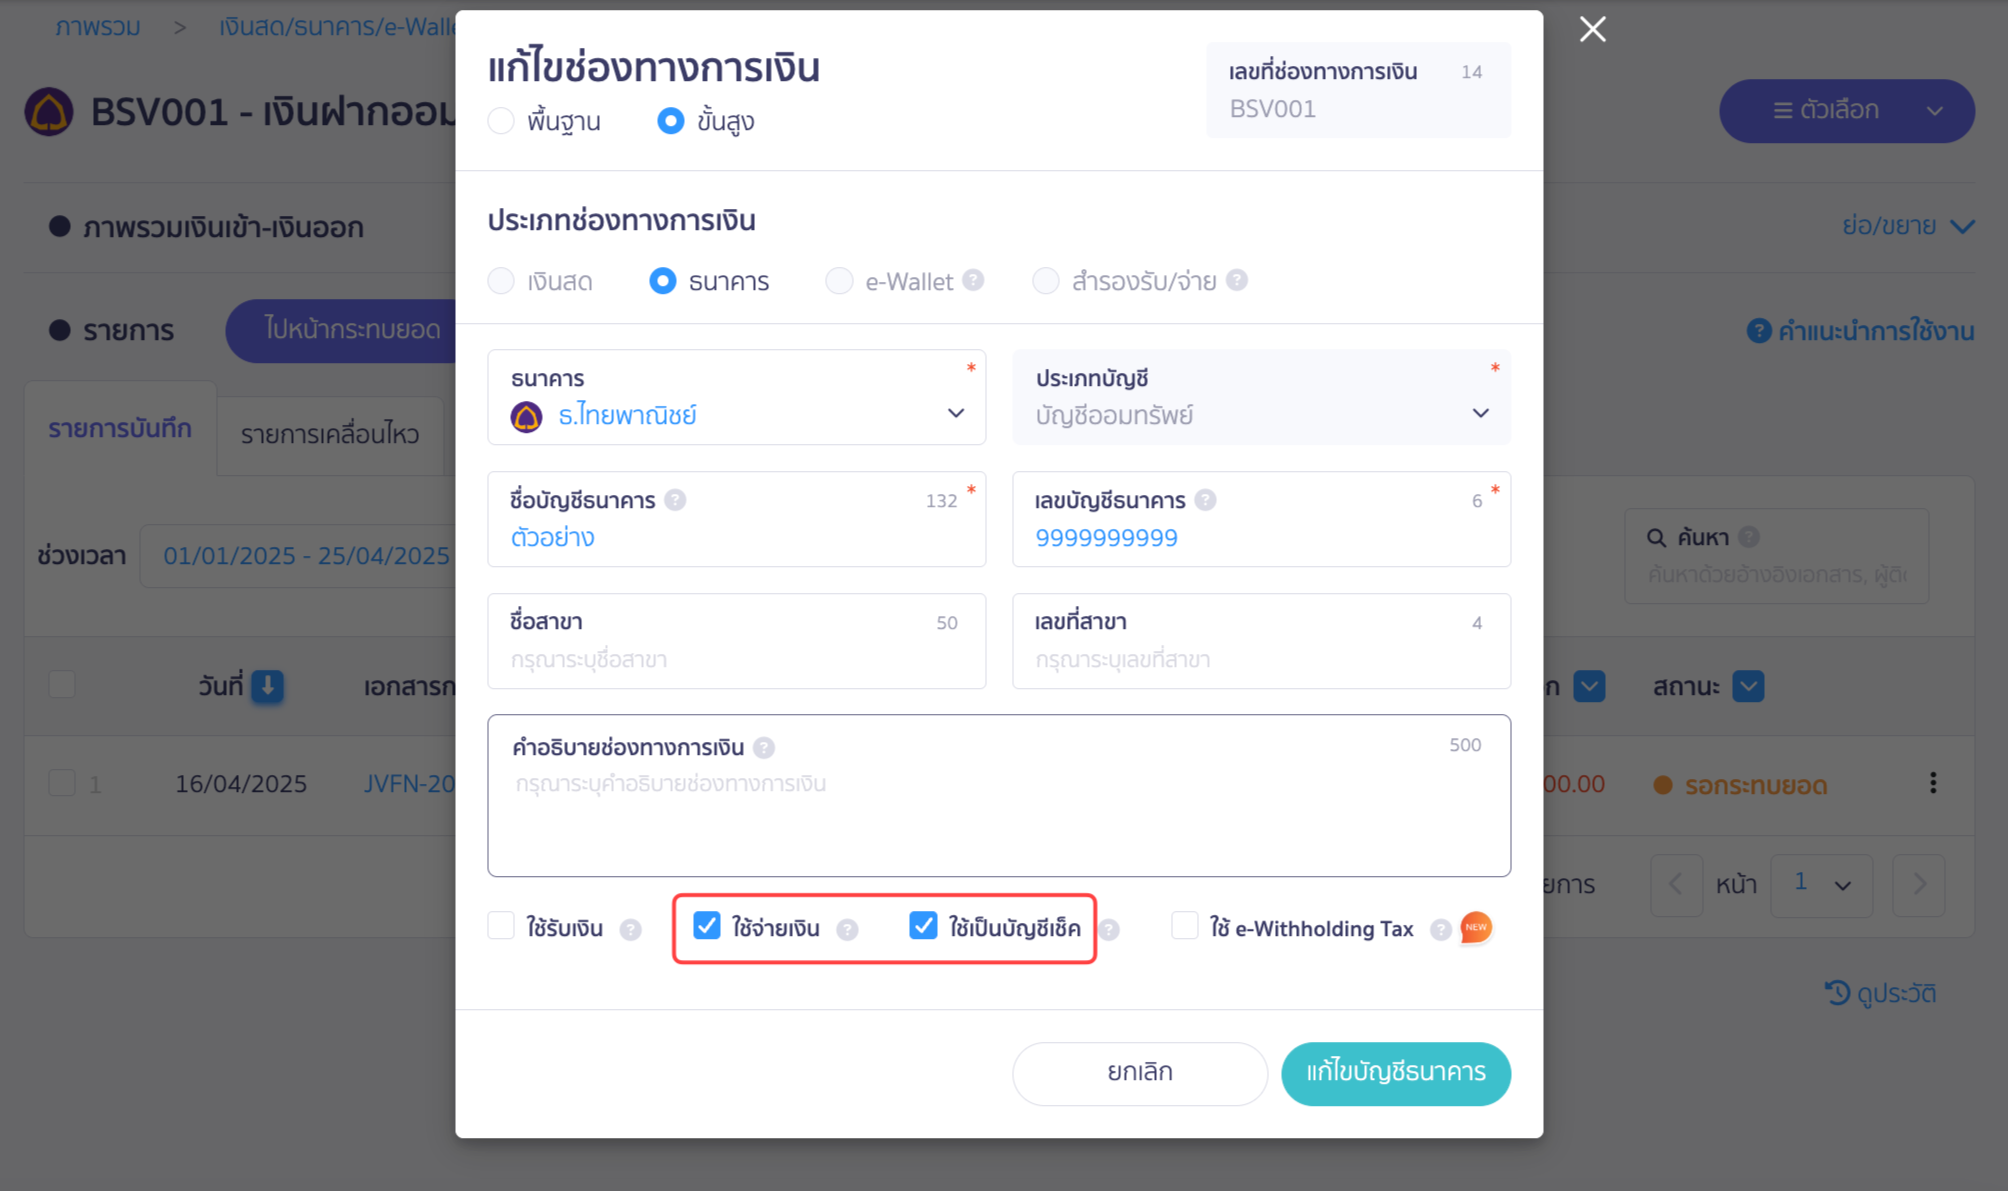
Task: Click help icon beside ชื่อบัญชีธนาคาร label
Action: pyautogui.click(x=675, y=500)
